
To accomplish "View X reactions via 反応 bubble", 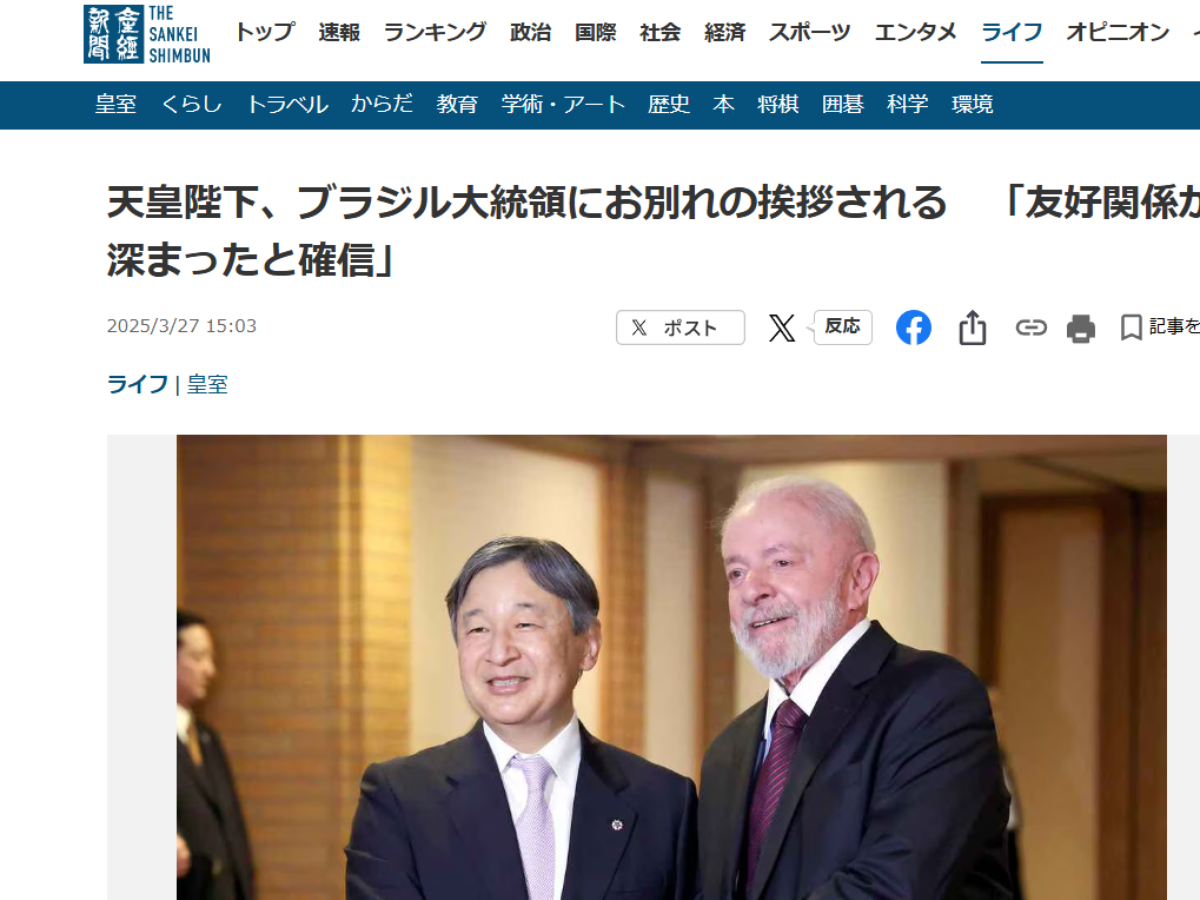I will coord(842,327).
